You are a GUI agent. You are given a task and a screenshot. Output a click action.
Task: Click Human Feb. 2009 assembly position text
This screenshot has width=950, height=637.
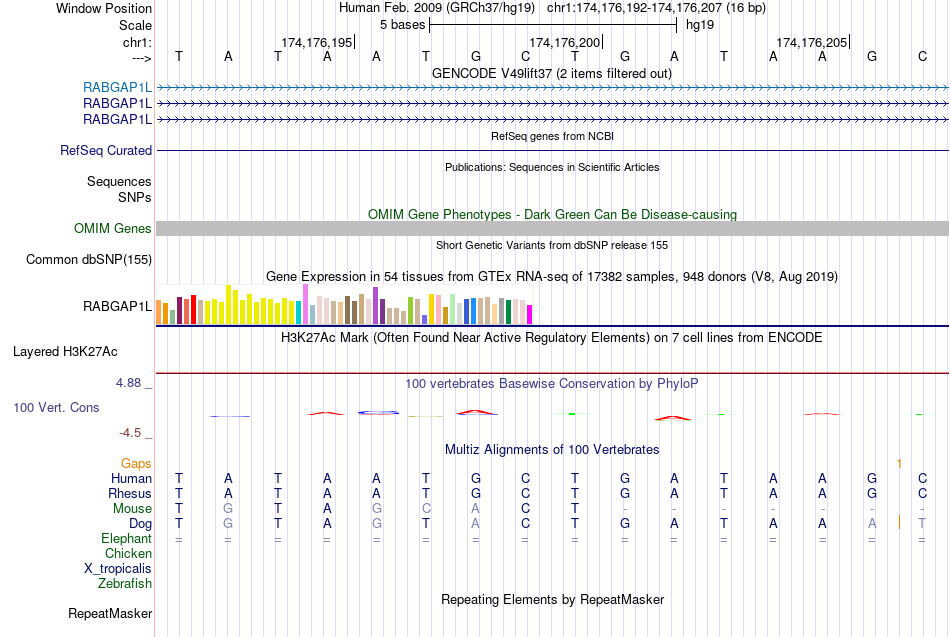pos(552,8)
